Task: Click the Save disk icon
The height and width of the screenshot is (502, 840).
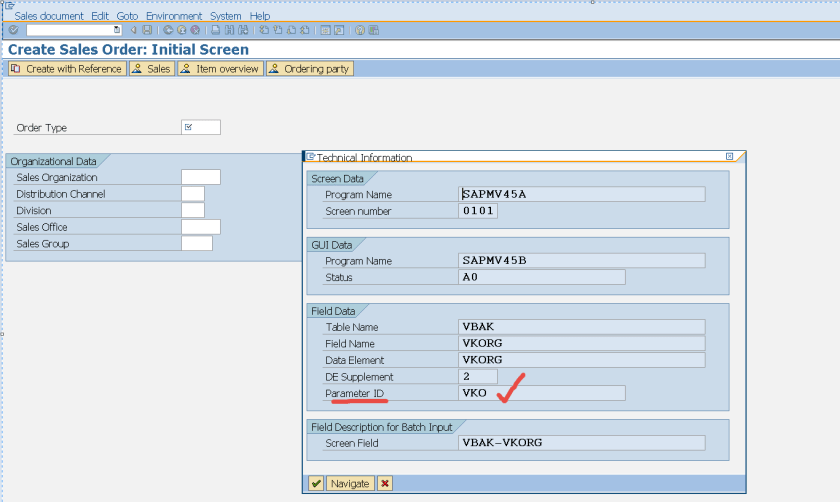Action: click(x=147, y=30)
